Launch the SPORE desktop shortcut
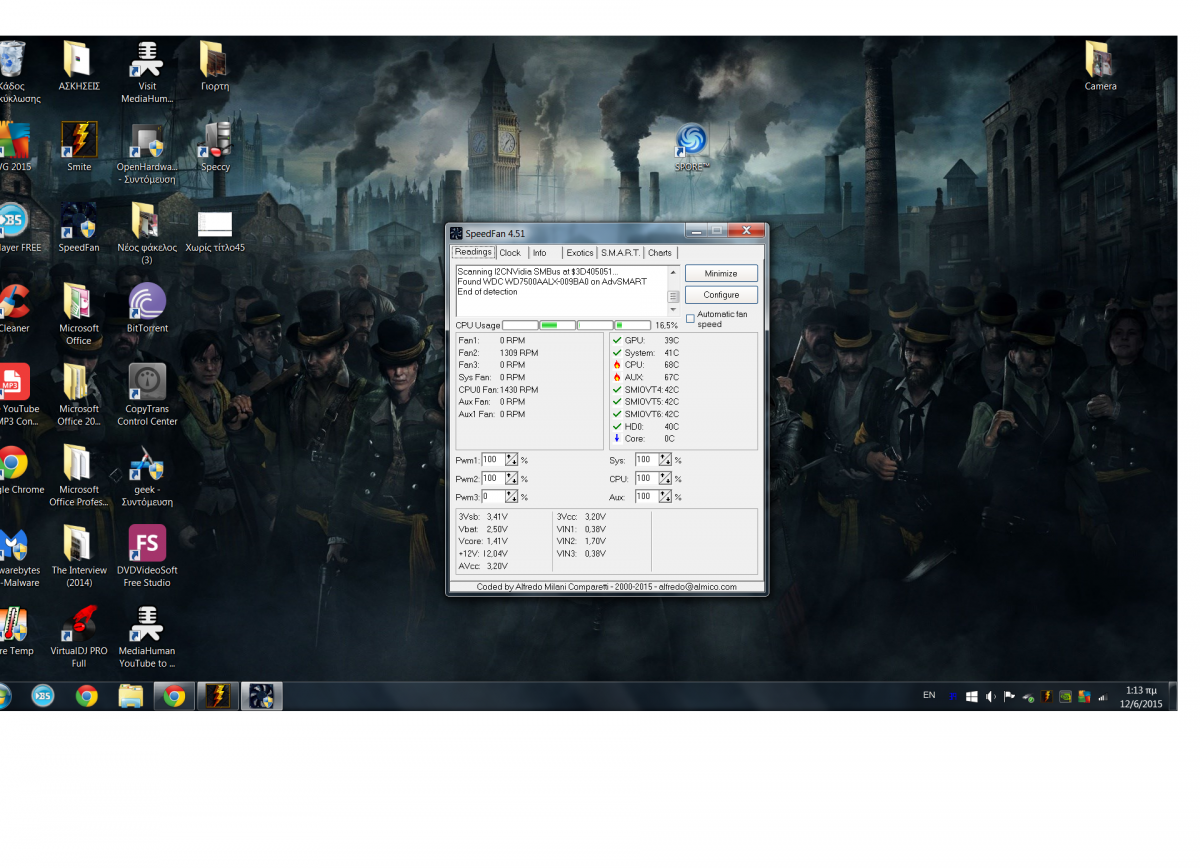The width and height of the screenshot is (1200, 868). pyautogui.click(x=691, y=147)
